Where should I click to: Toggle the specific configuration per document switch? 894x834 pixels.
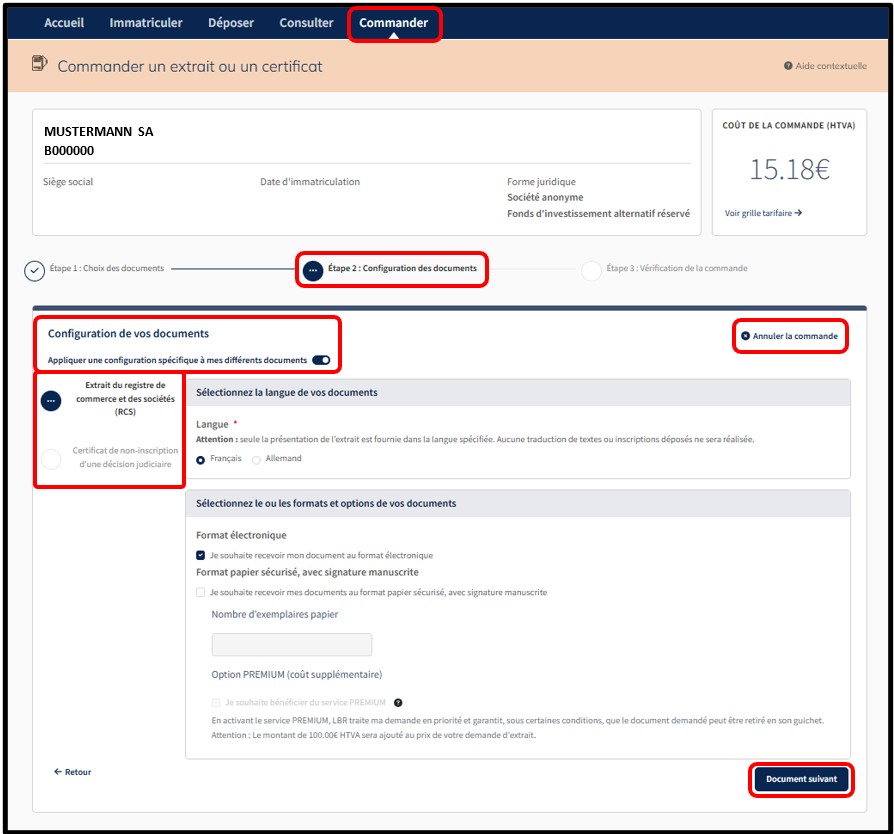(321, 360)
